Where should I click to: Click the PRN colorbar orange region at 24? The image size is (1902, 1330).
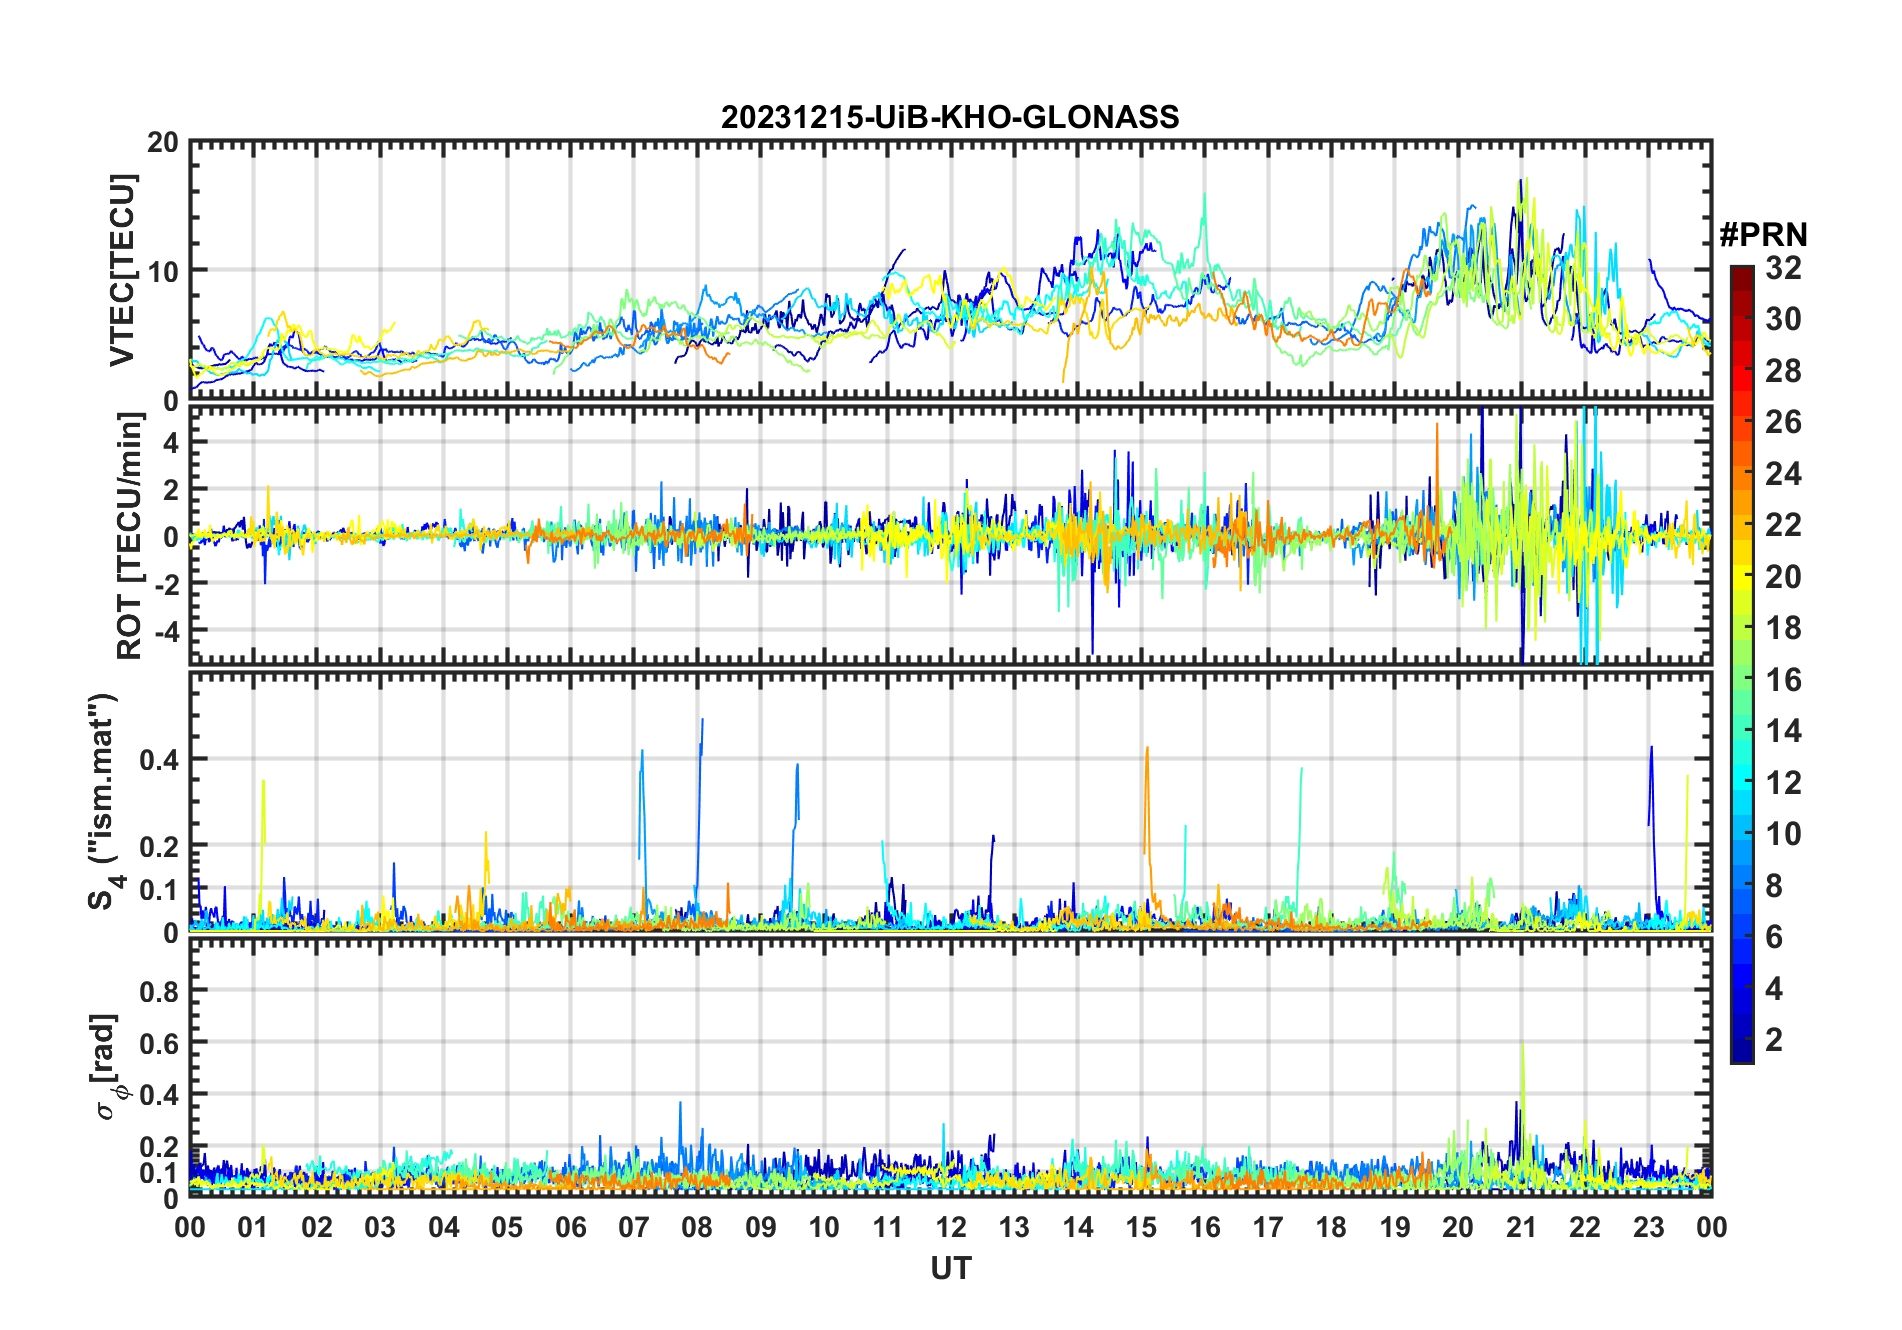point(1742,473)
